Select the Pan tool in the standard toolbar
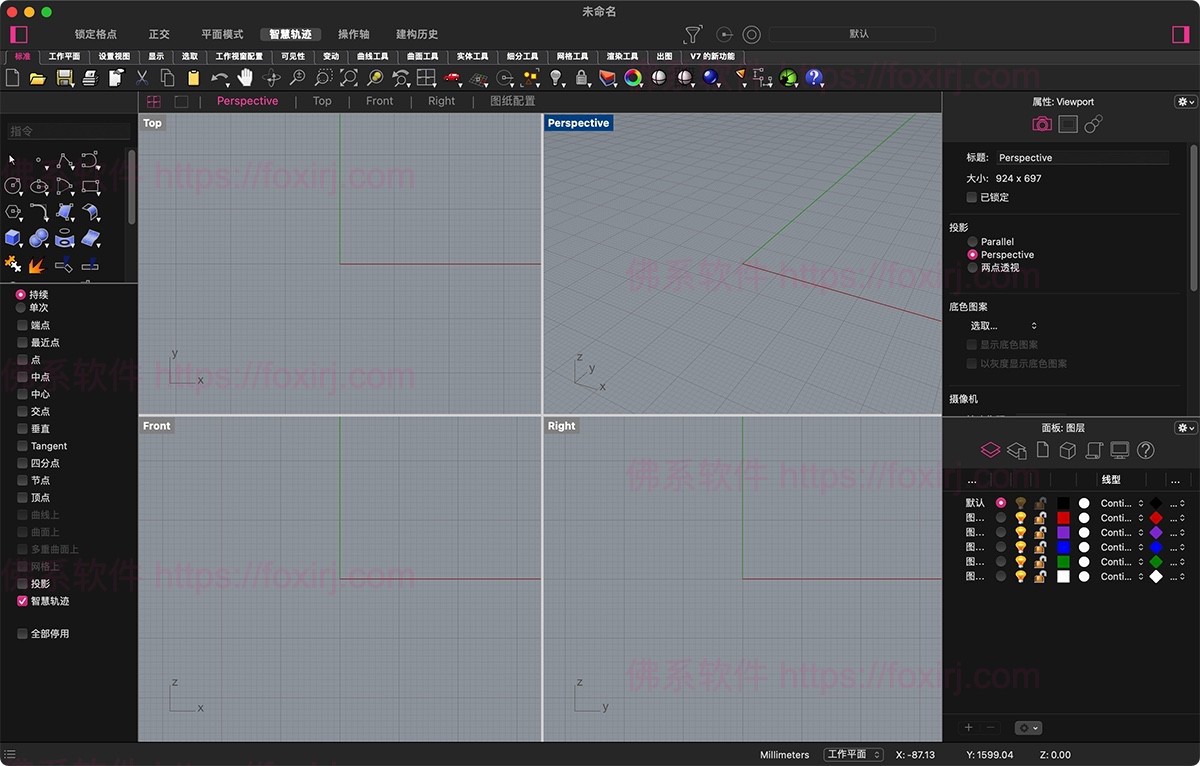1200x766 pixels. click(x=245, y=77)
